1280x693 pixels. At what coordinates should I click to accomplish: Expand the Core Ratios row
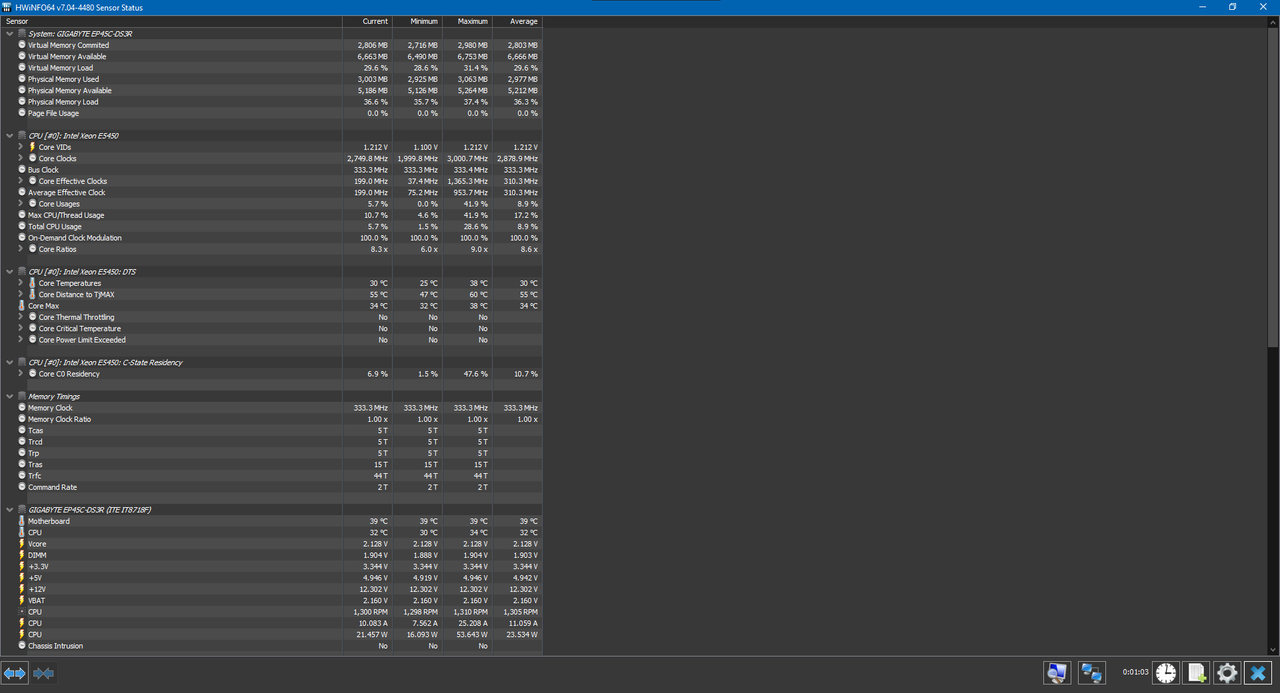20,249
